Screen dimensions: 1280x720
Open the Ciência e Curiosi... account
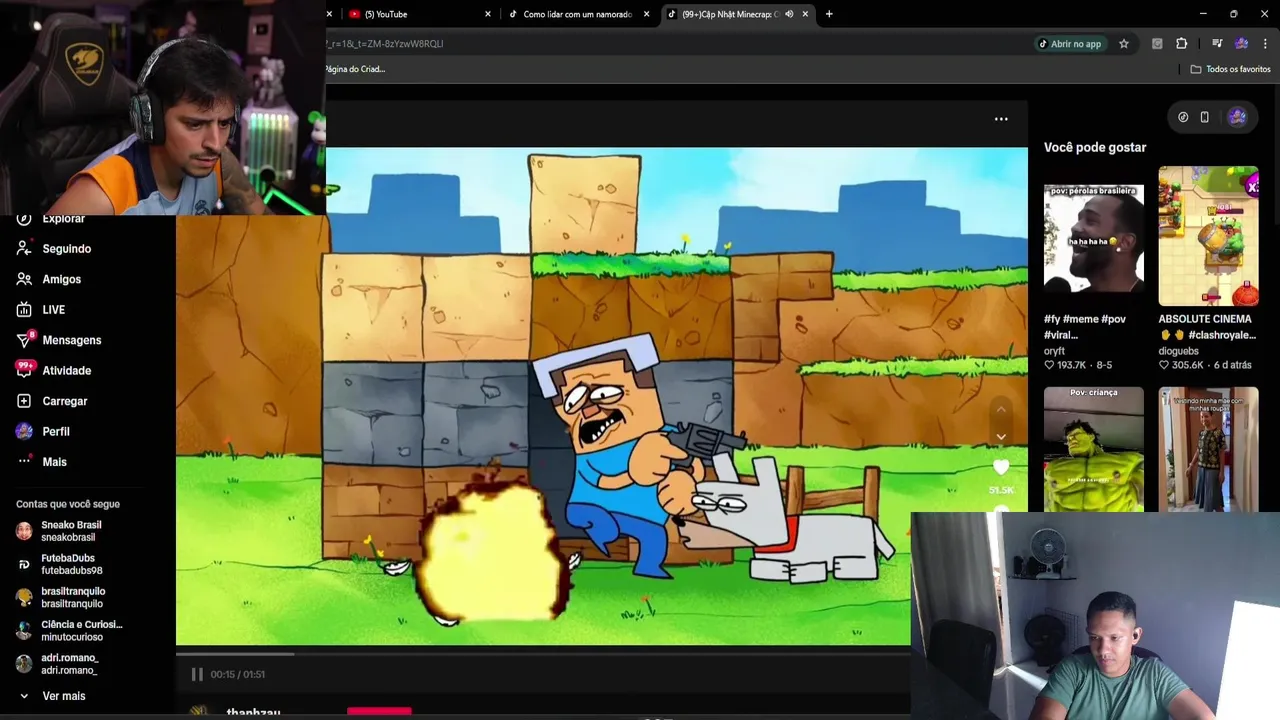pyautogui.click(x=81, y=630)
